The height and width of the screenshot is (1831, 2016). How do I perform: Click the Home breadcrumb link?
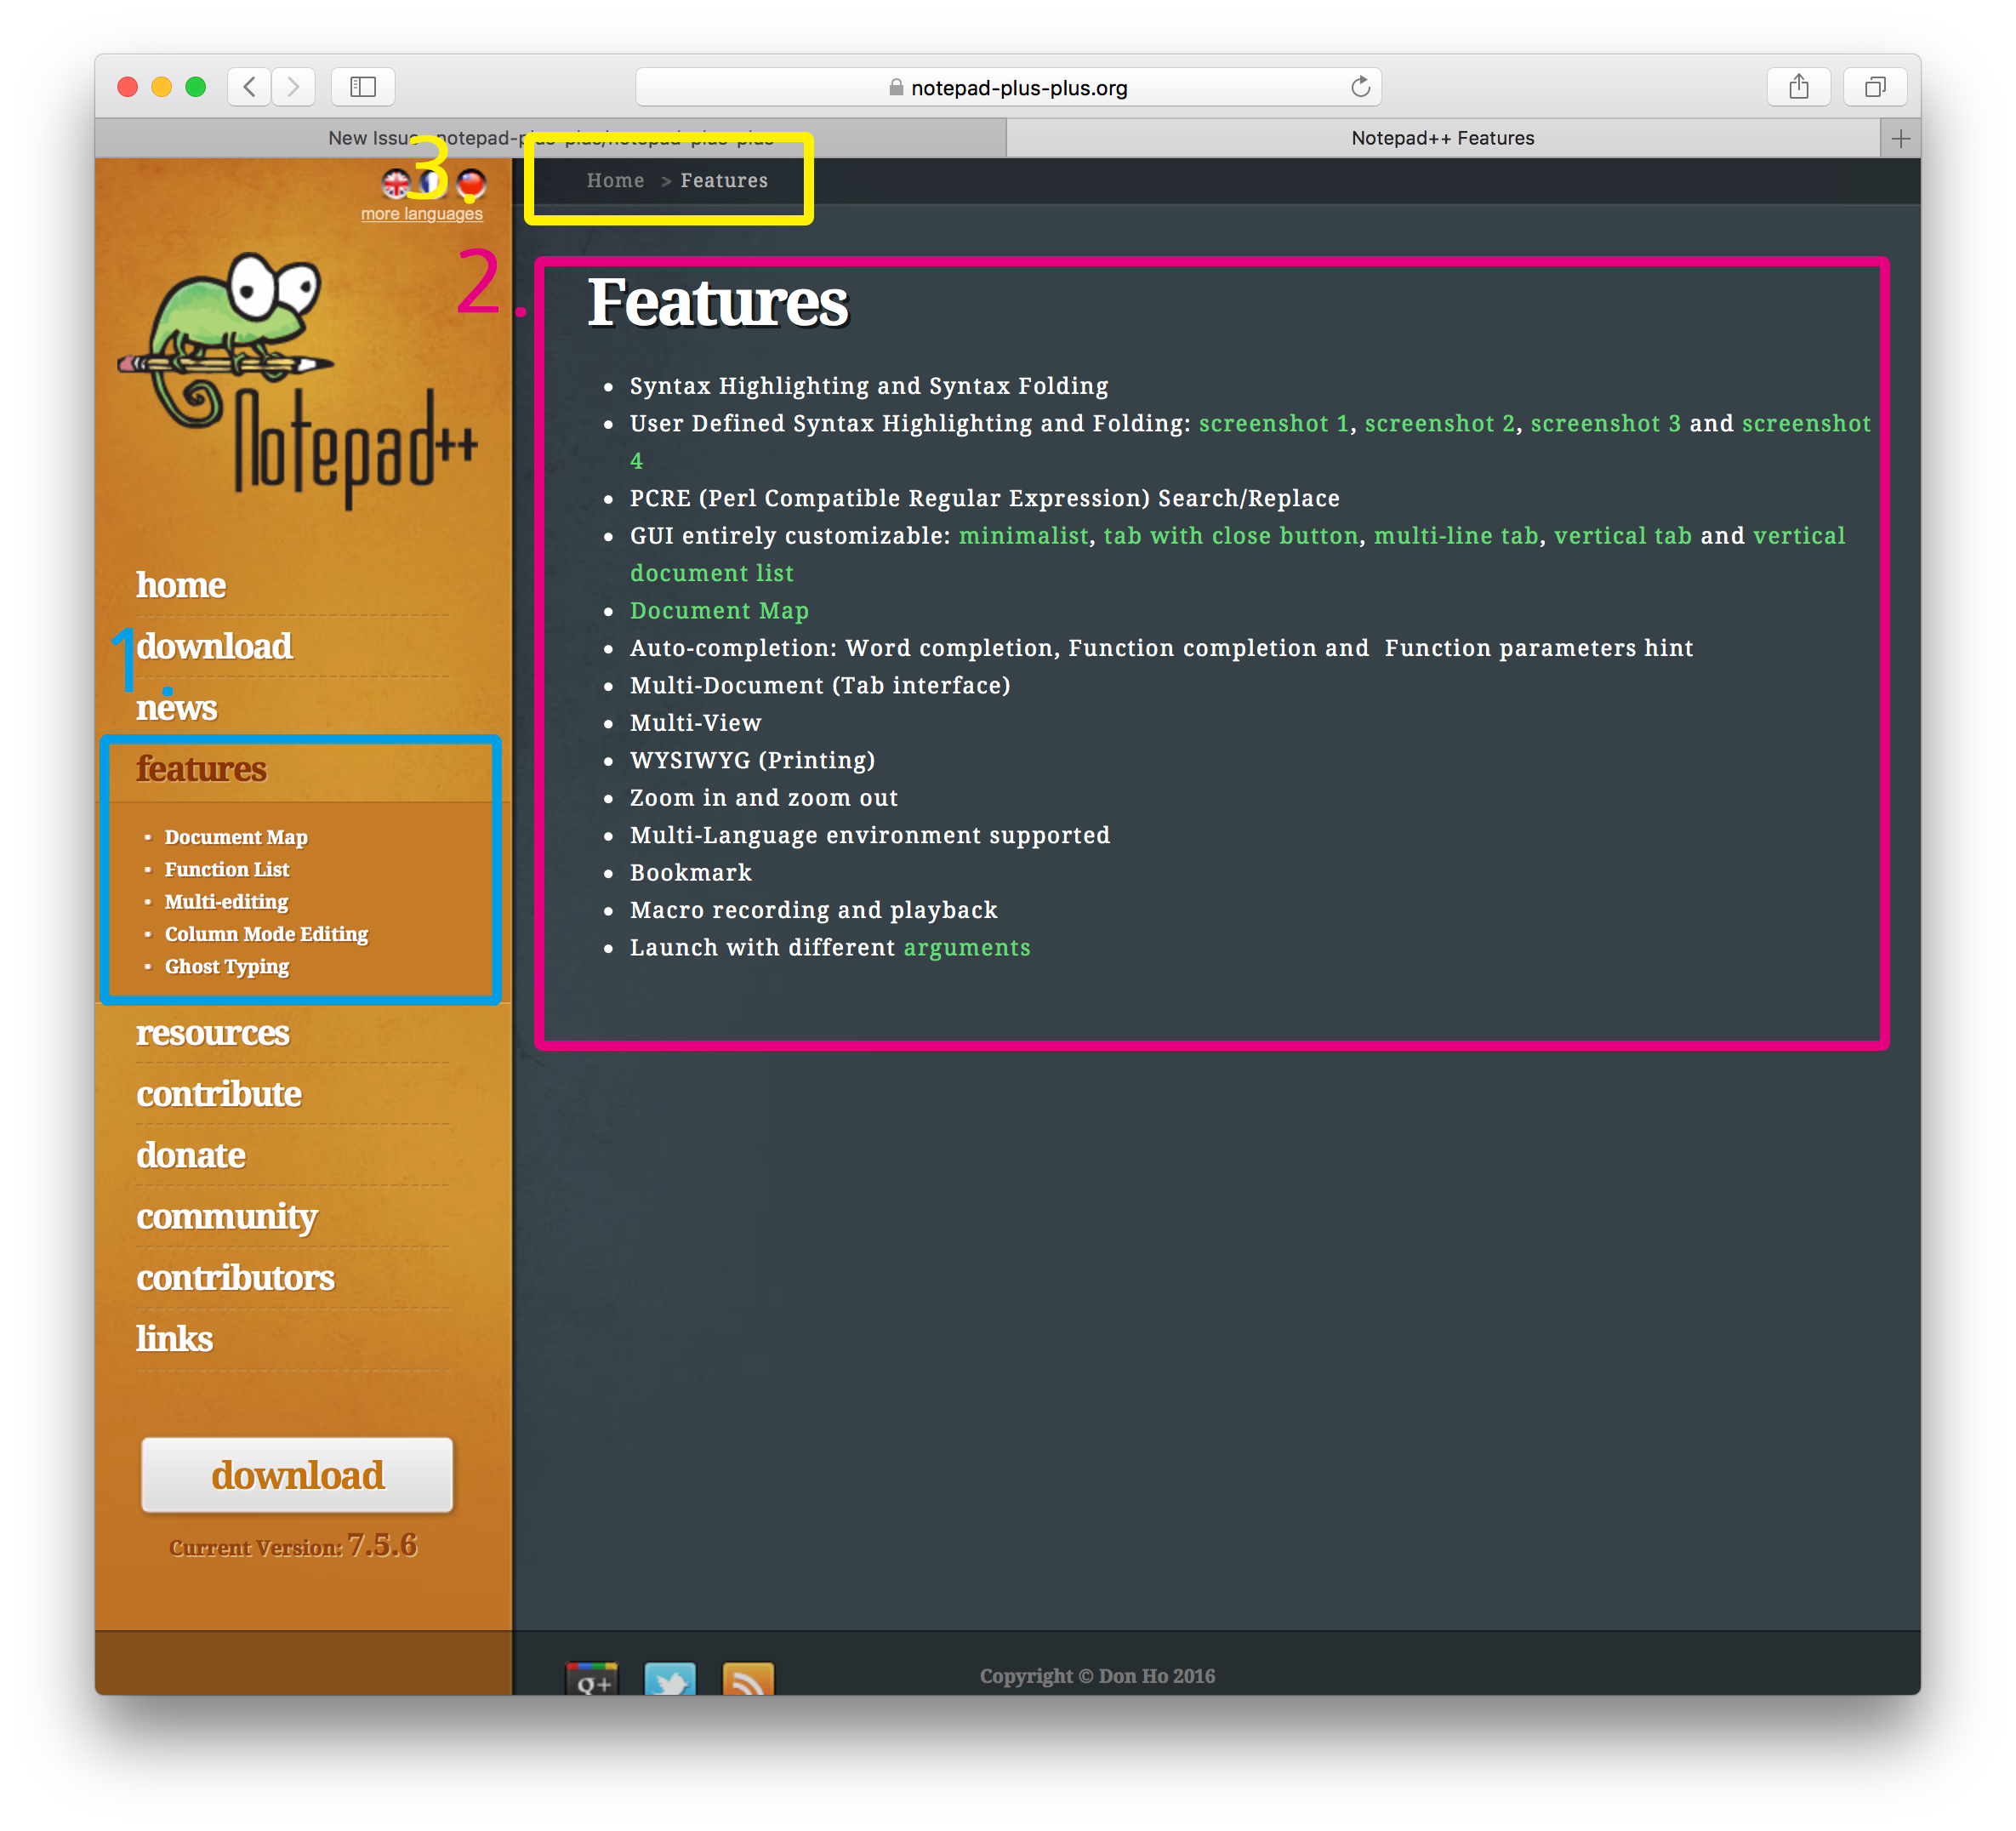coord(615,180)
